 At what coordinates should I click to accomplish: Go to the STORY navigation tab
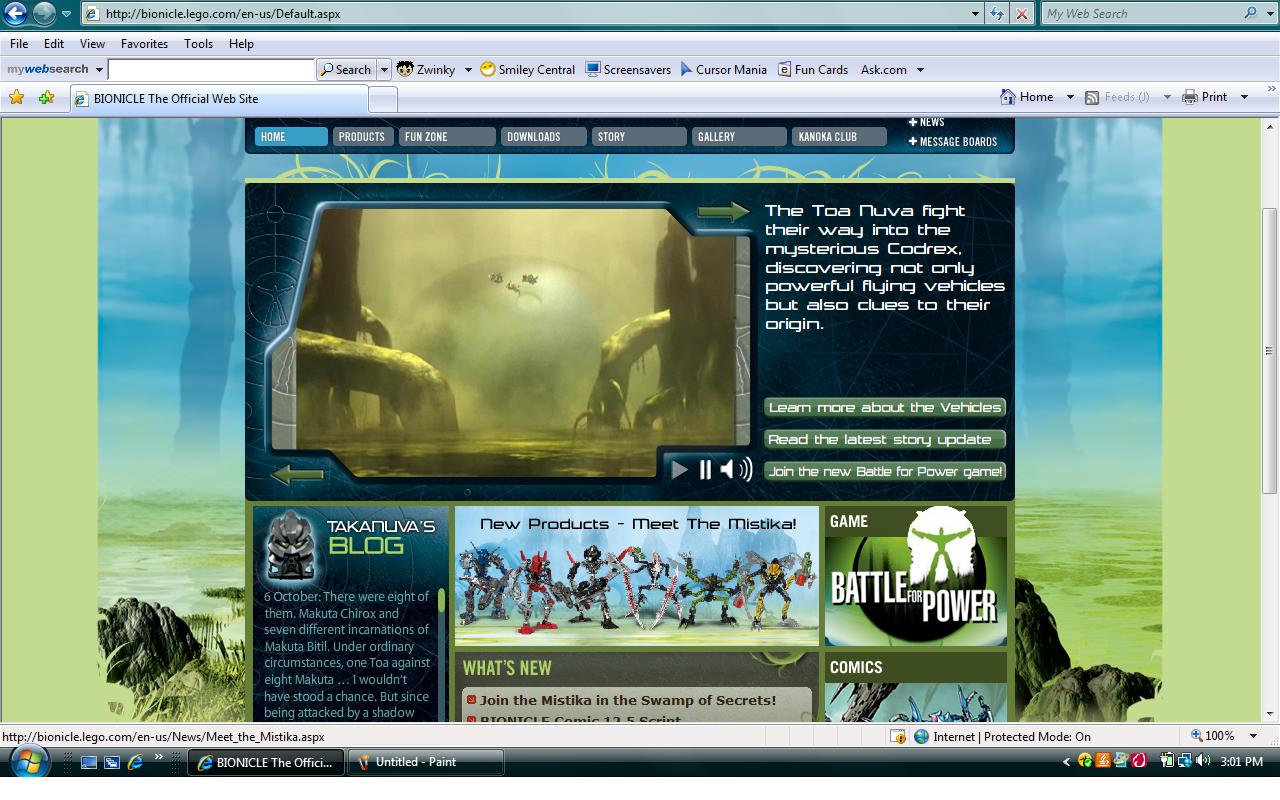pyautogui.click(x=639, y=137)
